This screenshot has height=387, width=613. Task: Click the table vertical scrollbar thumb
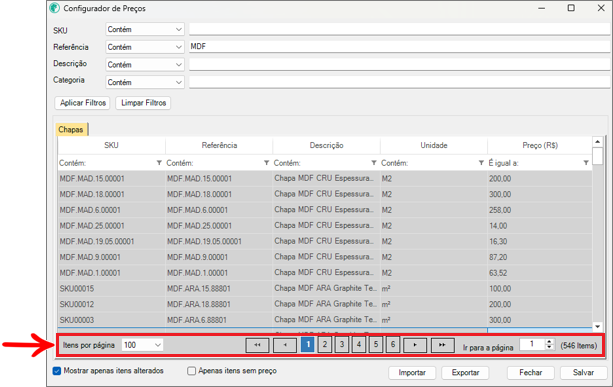[597, 156]
